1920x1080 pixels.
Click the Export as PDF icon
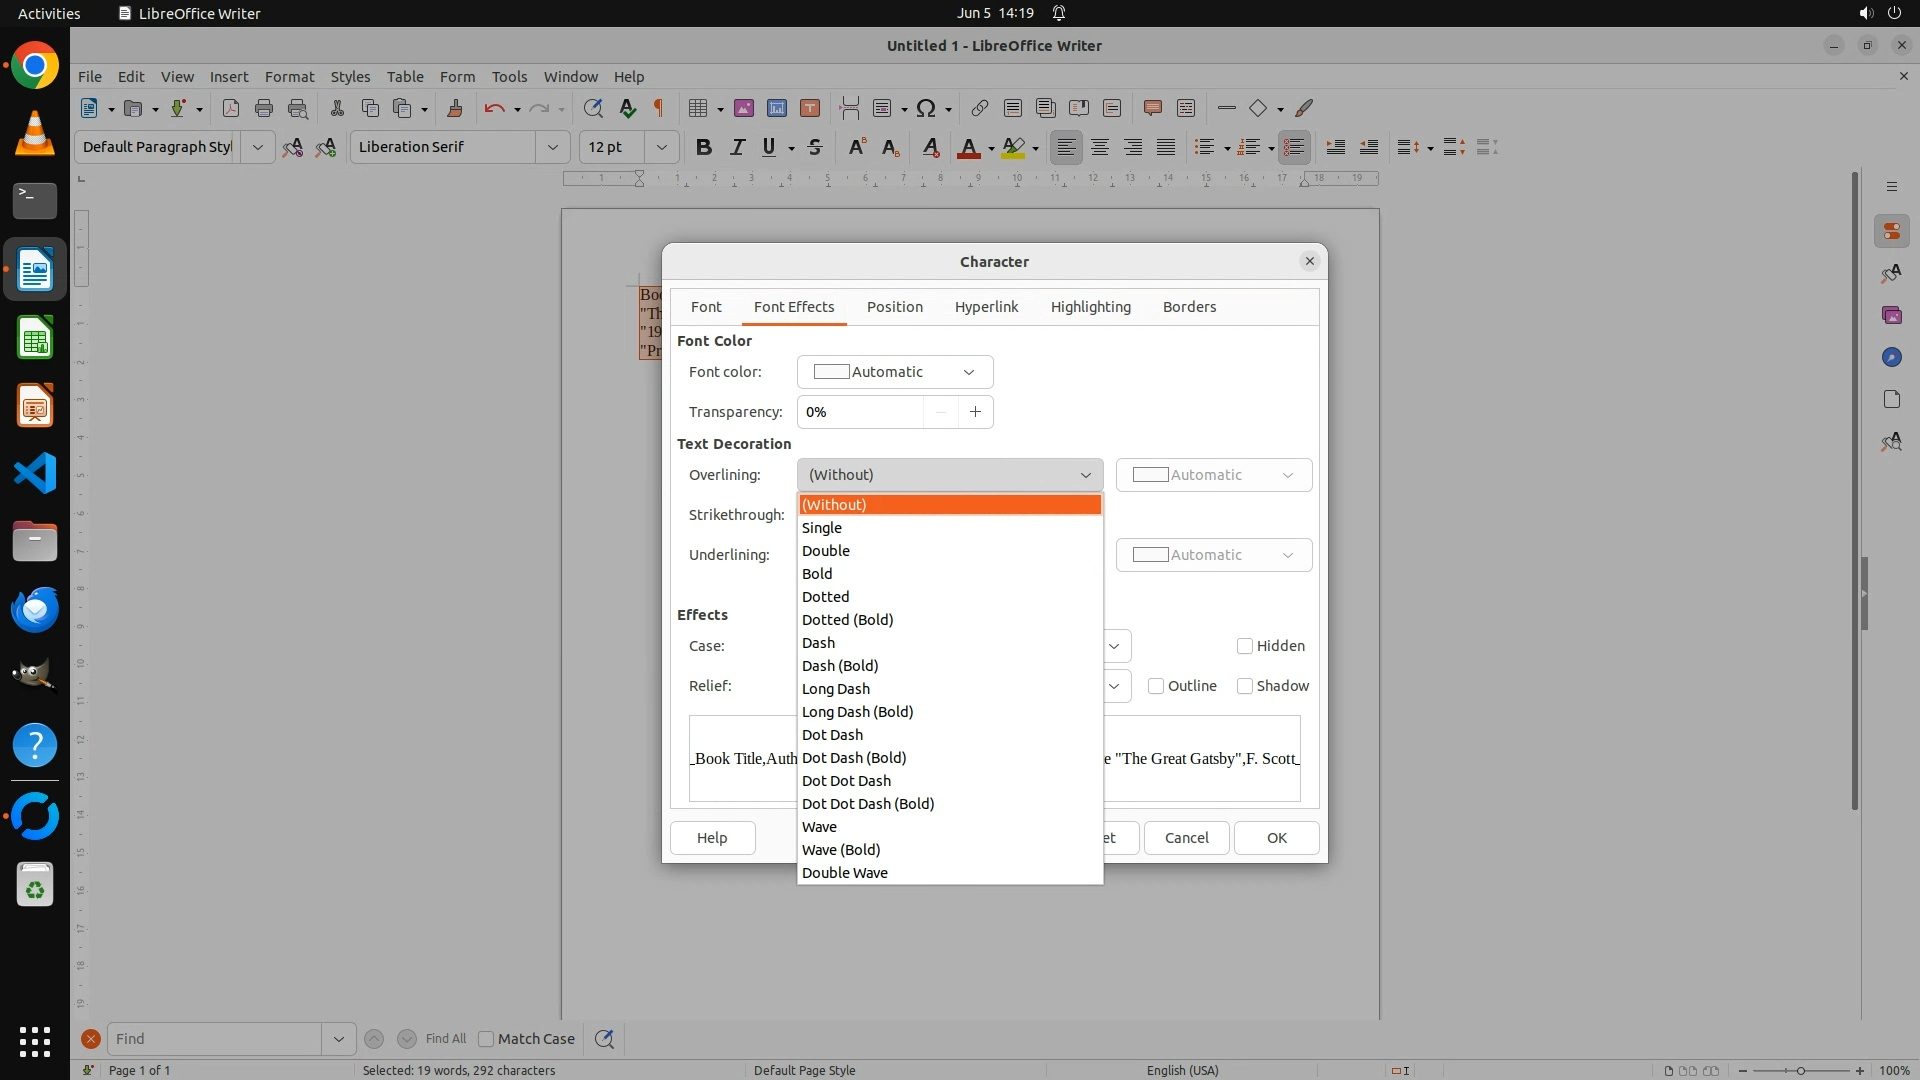(x=230, y=108)
